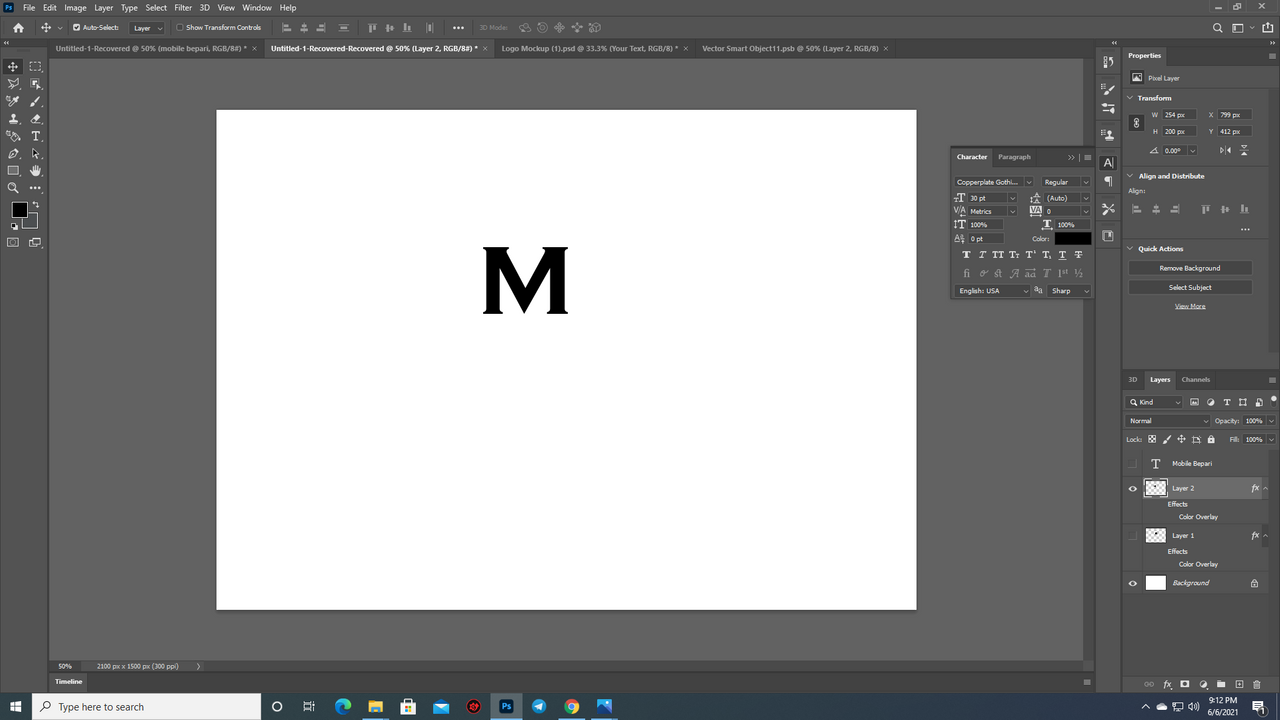Toggle the Auto-Select checkbox
Viewport: 1280px width, 720px height.
coord(77,28)
